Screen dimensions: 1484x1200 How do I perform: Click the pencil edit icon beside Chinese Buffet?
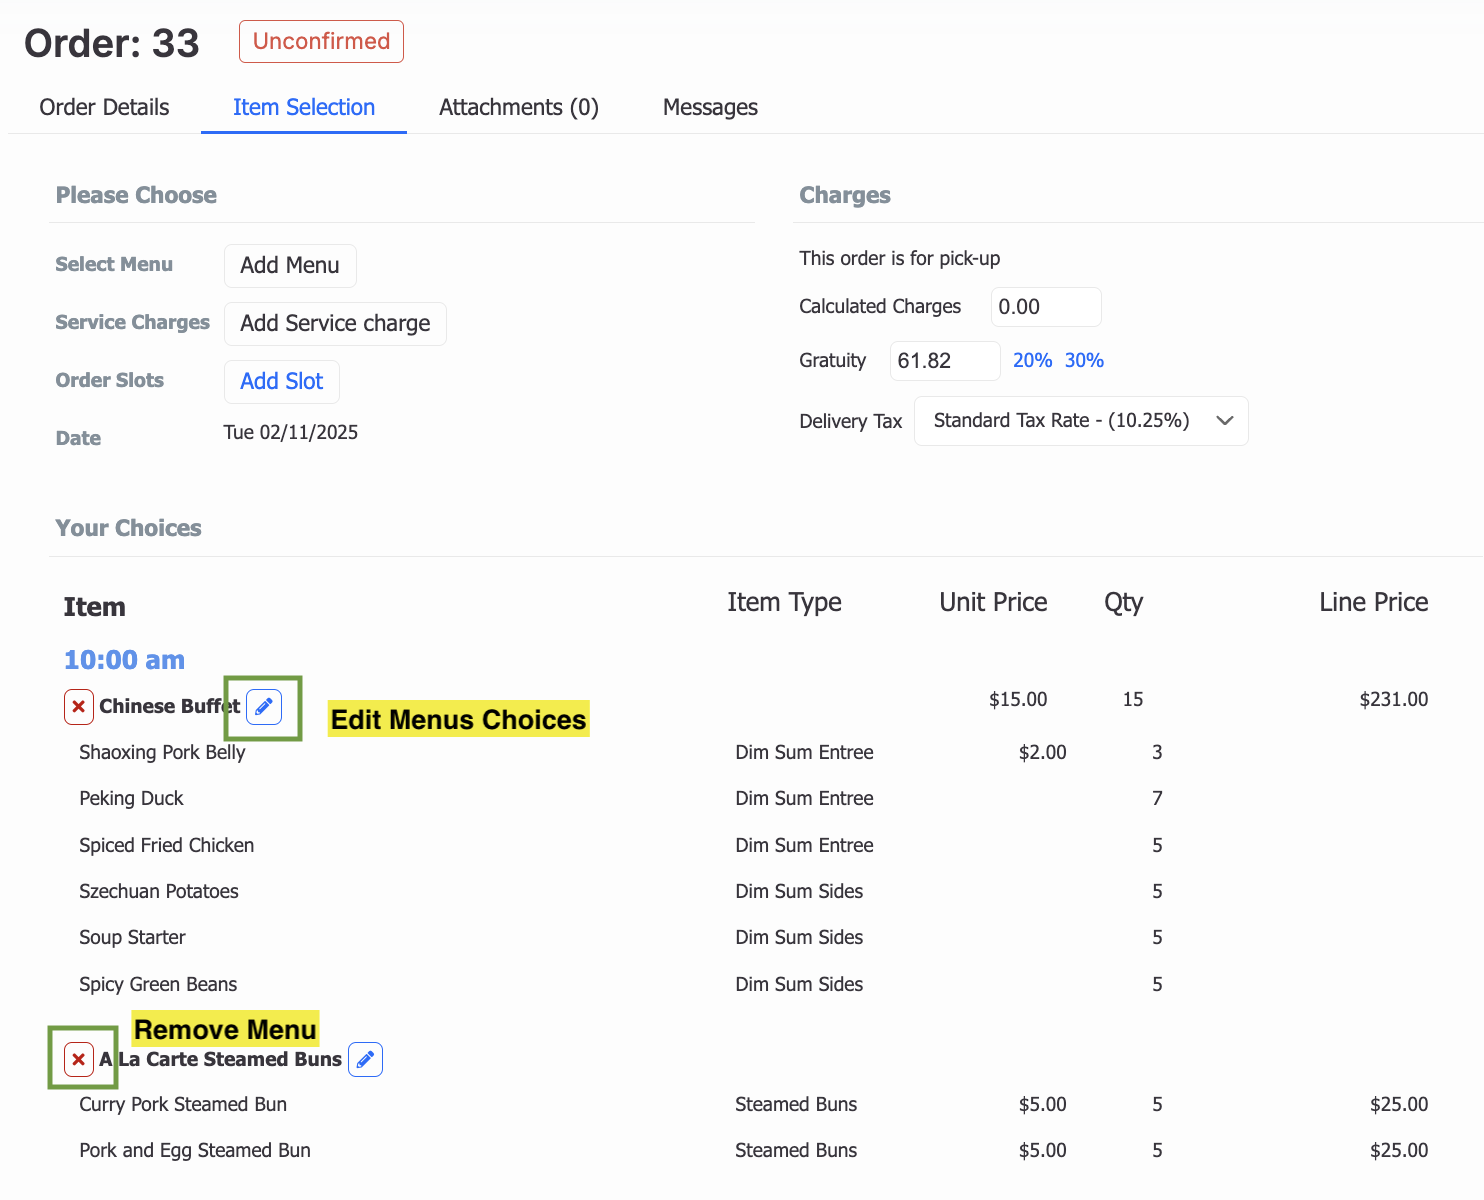coord(264,707)
